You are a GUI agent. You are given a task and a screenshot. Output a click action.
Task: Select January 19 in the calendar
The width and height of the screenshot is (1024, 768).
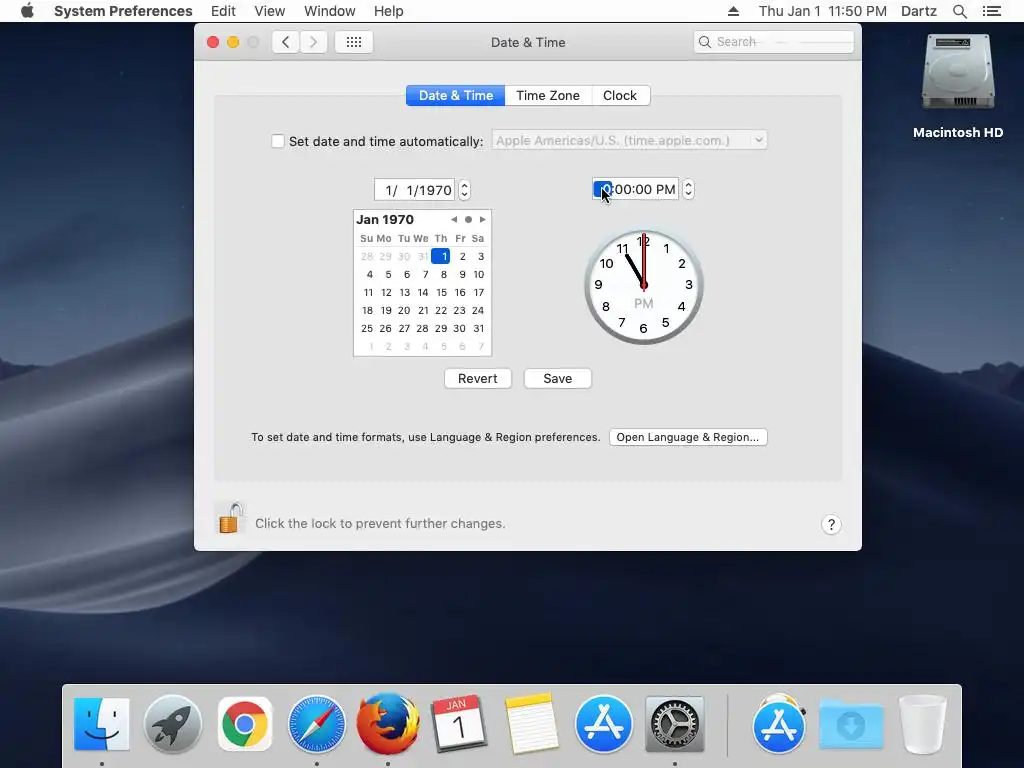386,310
